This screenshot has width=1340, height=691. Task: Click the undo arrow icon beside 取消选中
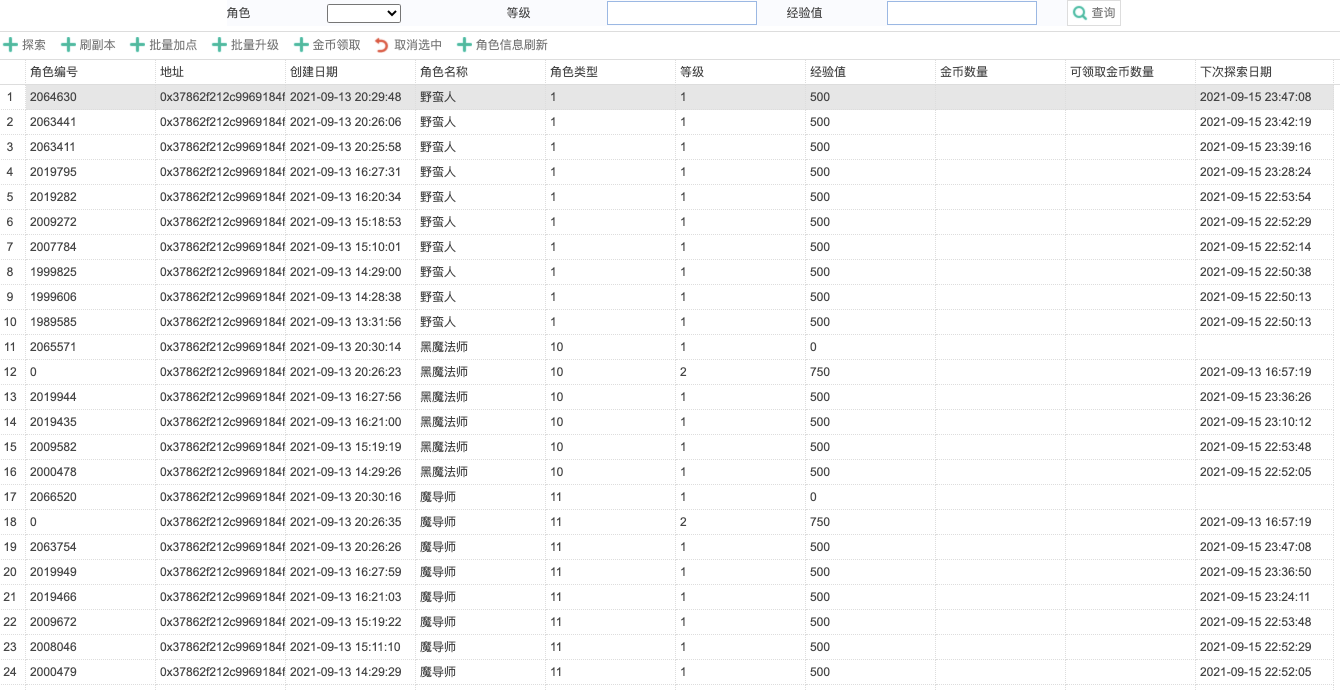coord(382,45)
